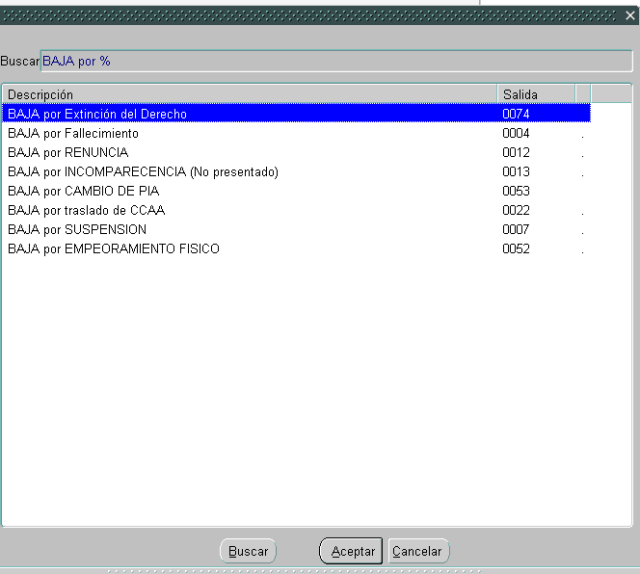The width and height of the screenshot is (640, 574).
Task: Click the Buscar search text field
Action: coord(335,61)
